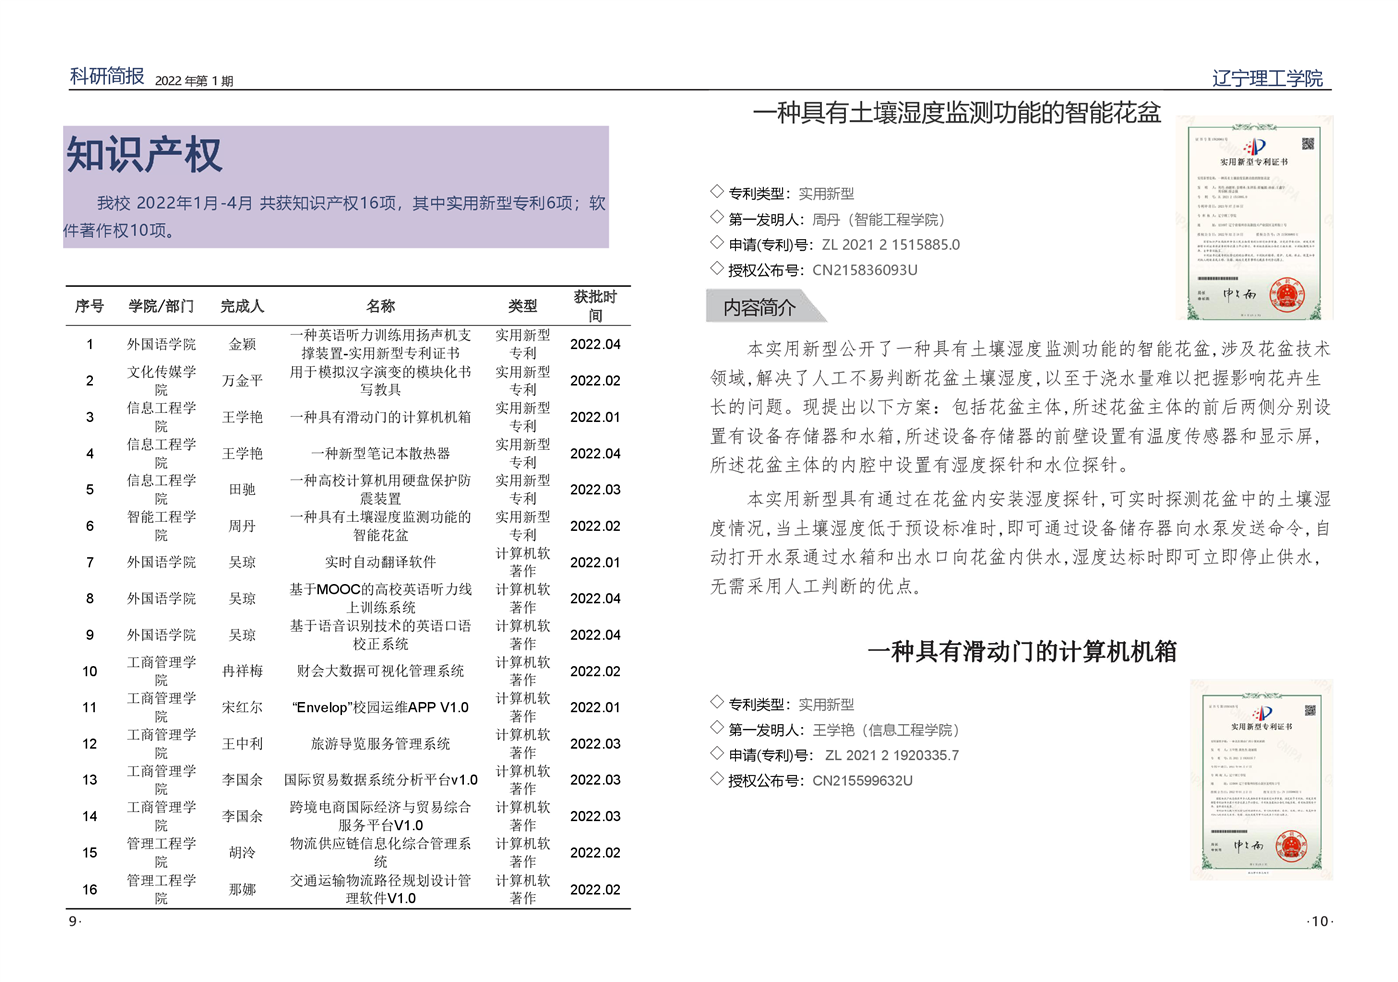Screen dimensions: 1398x982
Task: Click the name 王中利 in the table
Action: (242, 744)
